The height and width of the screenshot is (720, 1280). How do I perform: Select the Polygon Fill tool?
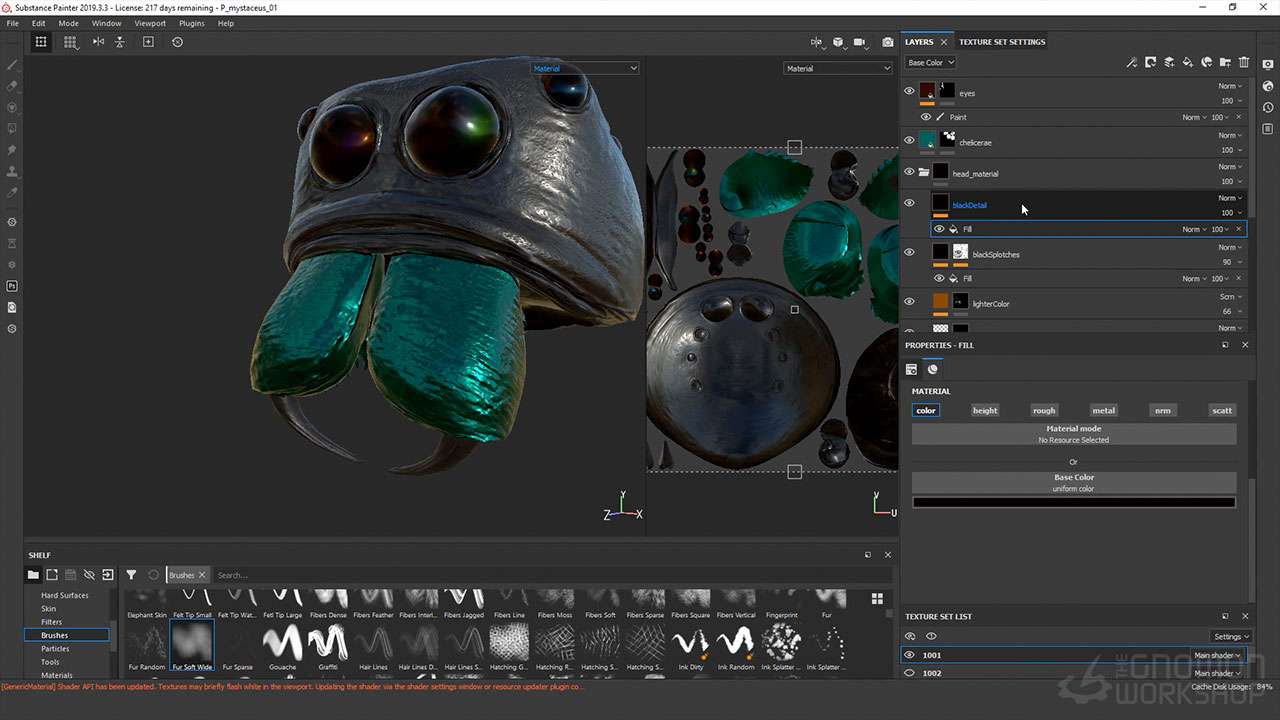(x=12, y=128)
